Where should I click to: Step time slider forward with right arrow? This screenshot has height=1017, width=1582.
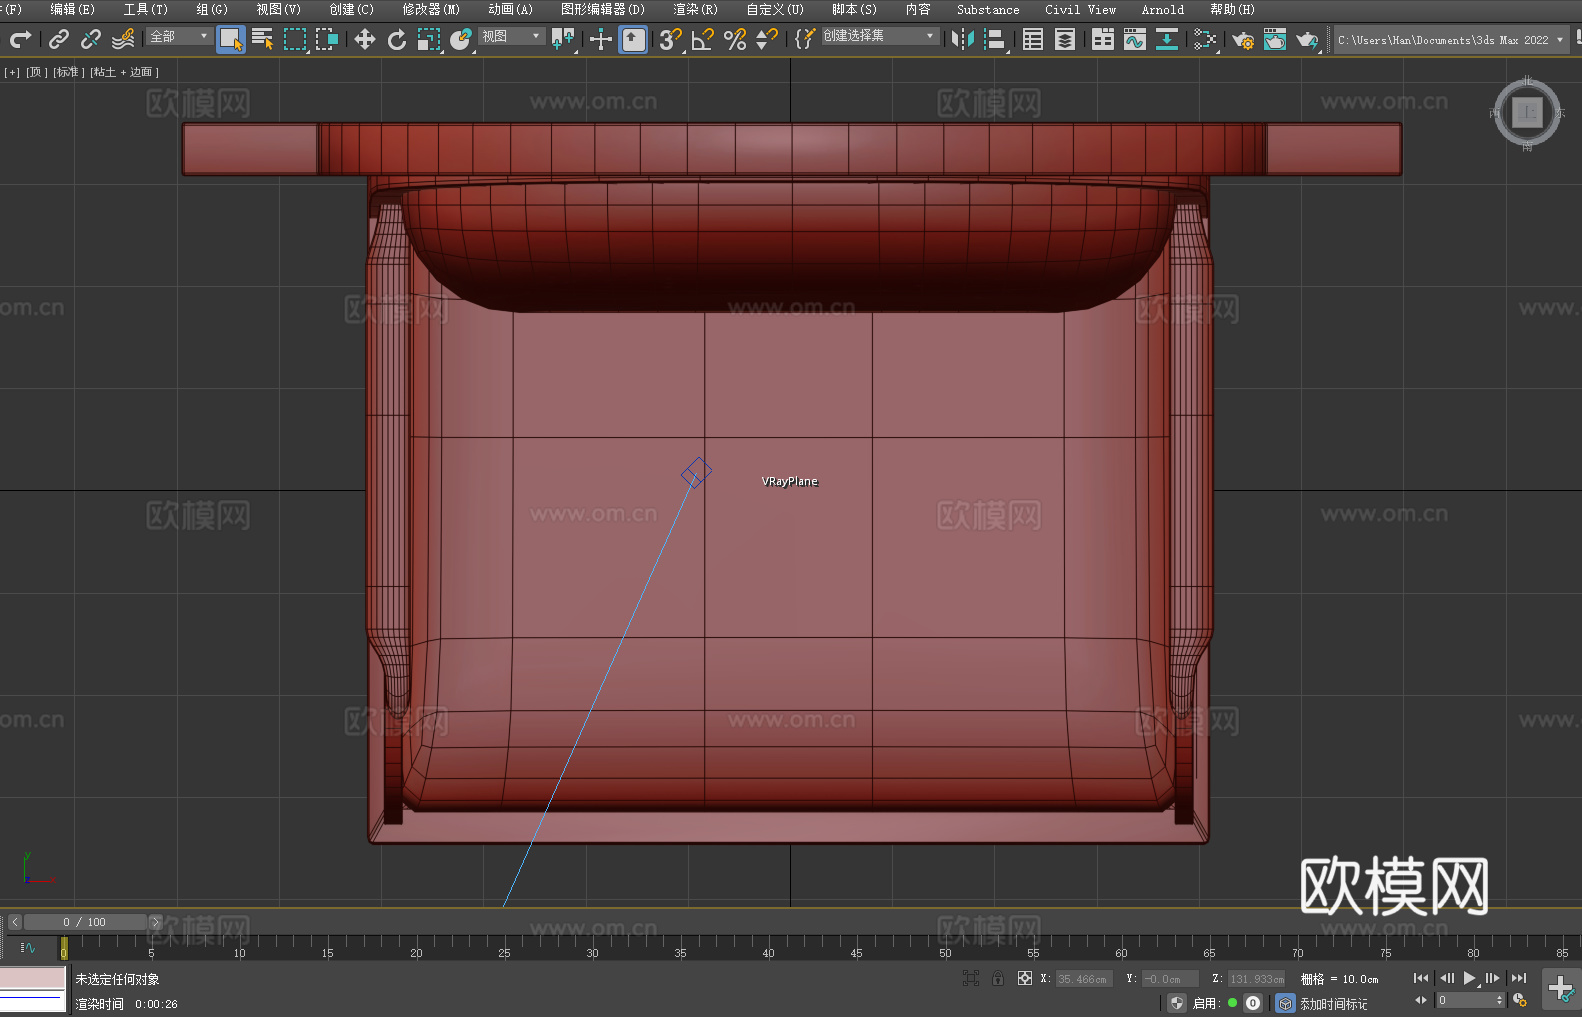tap(155, 922)
